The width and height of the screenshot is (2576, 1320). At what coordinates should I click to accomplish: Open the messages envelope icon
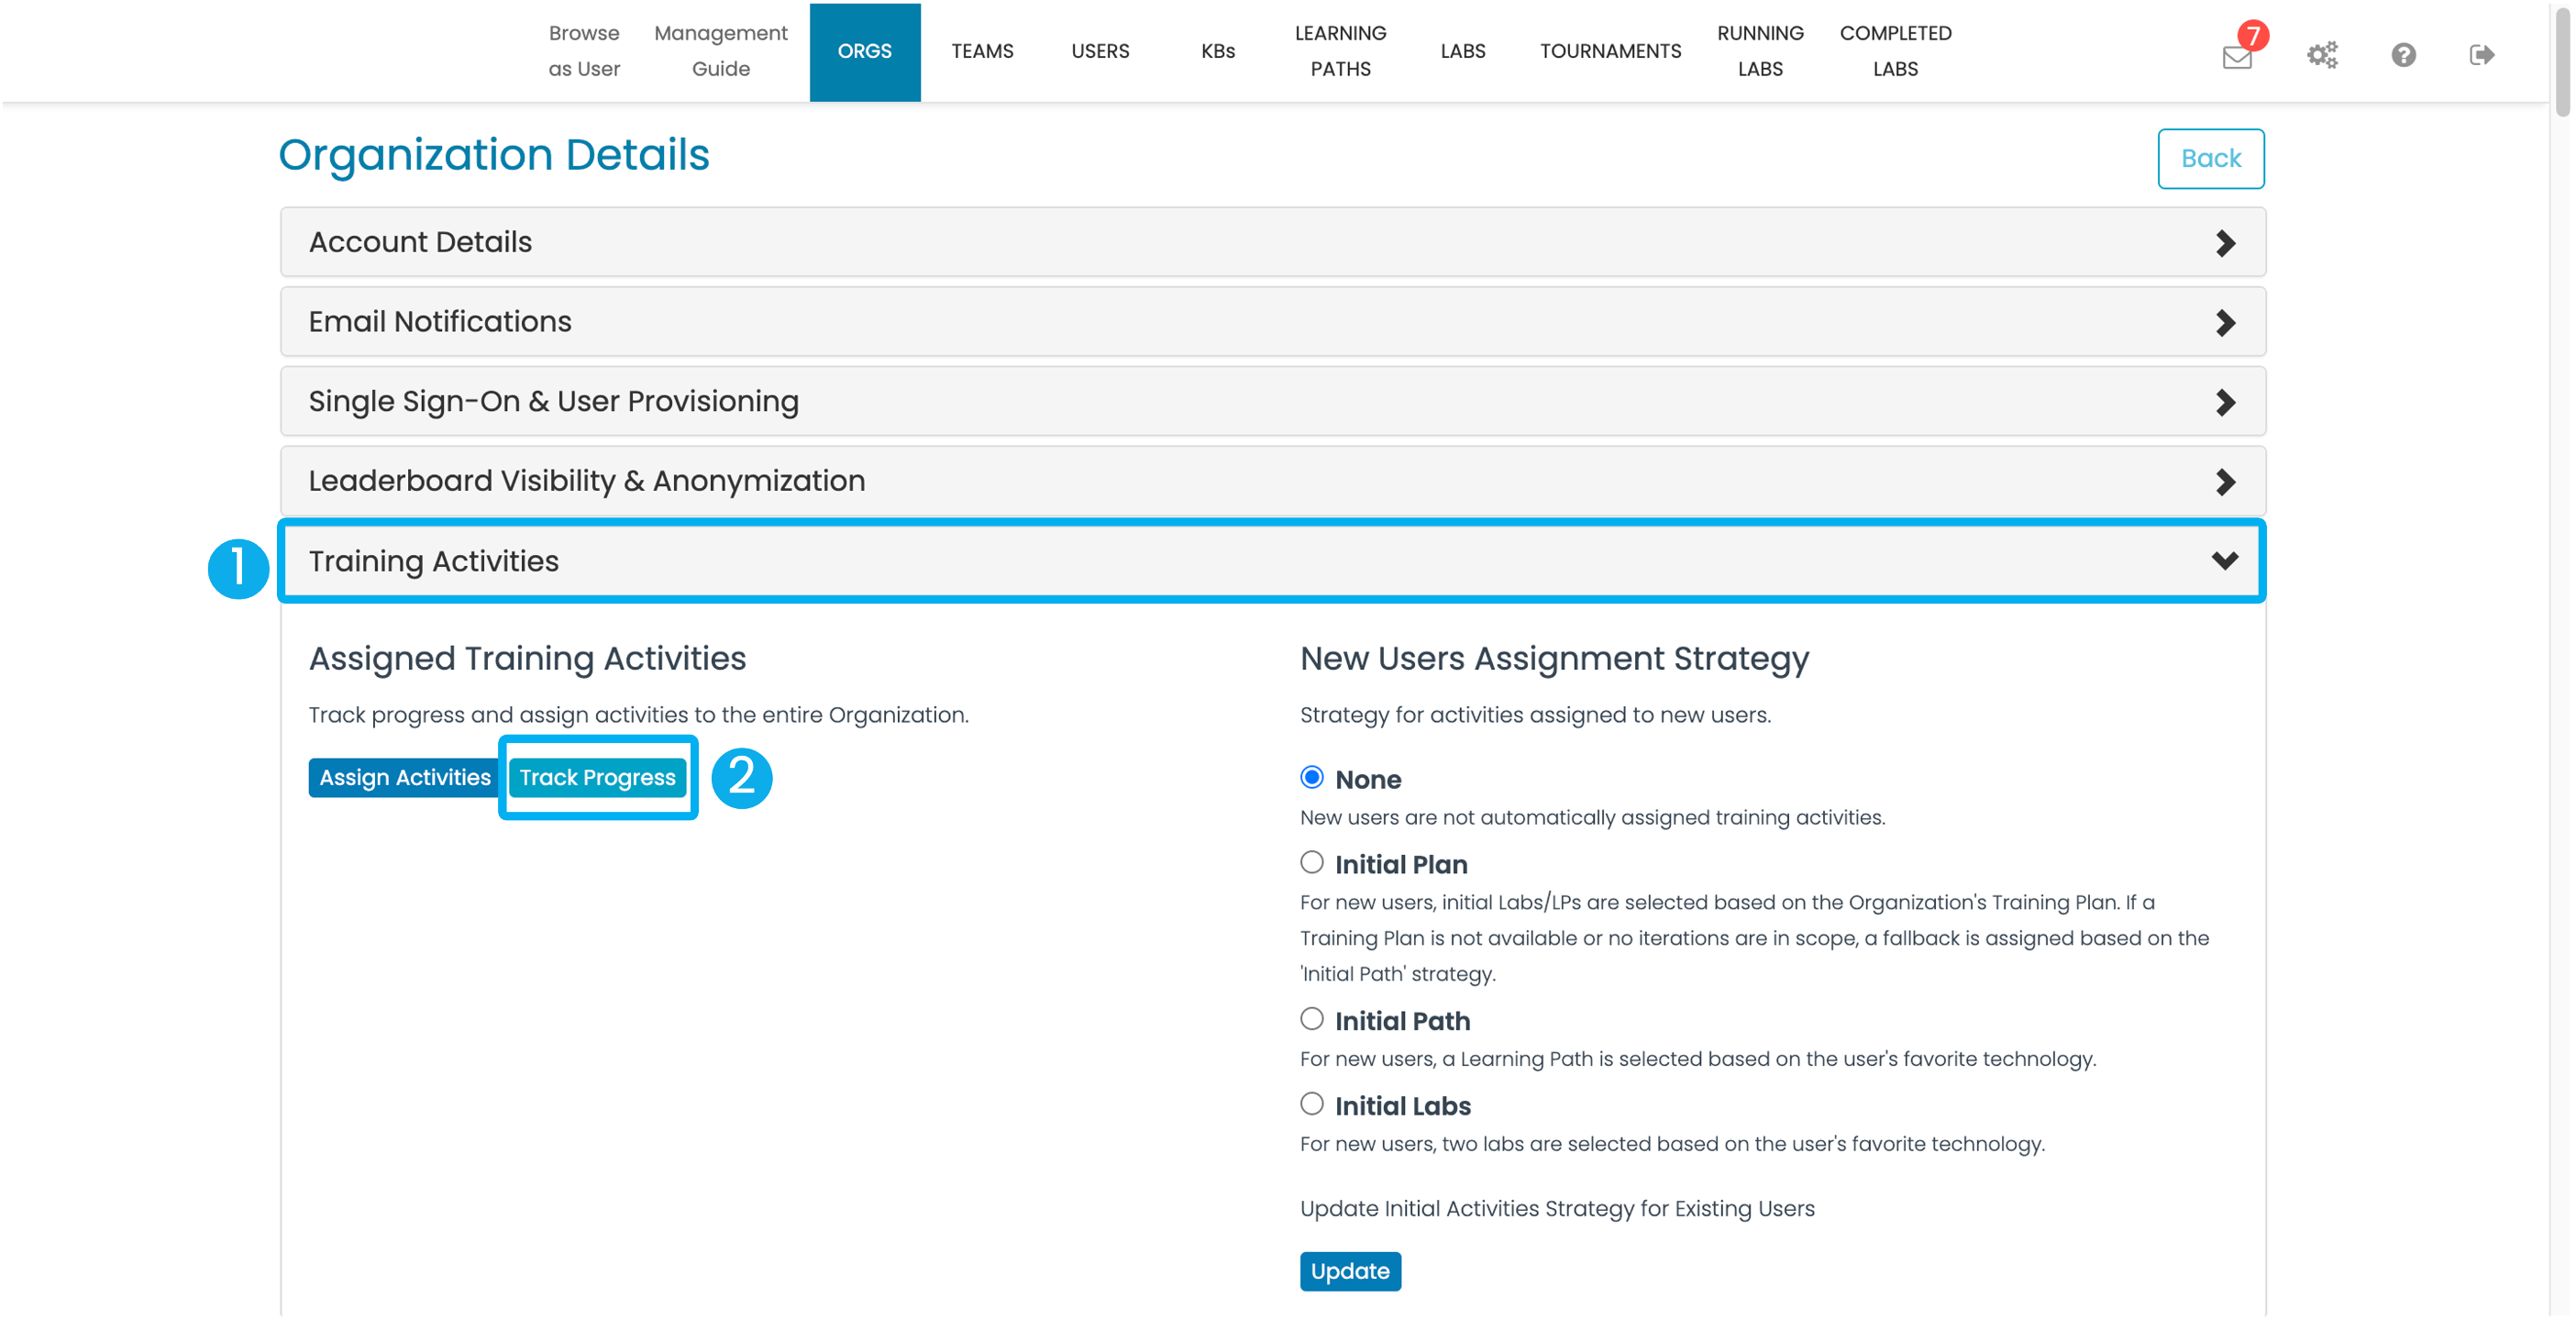(x=2236, y=56)
